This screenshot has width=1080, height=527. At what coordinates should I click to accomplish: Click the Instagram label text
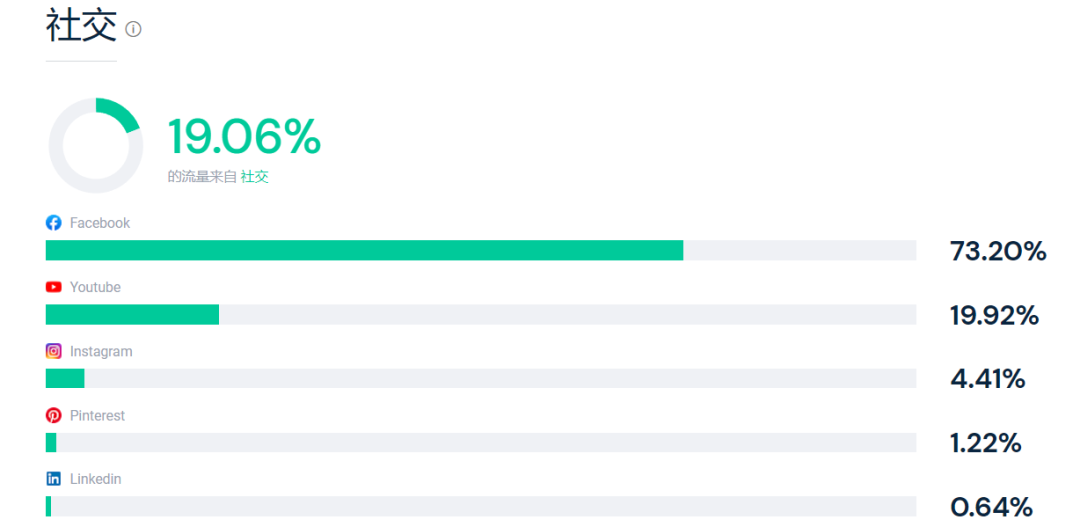click(101, 351)
